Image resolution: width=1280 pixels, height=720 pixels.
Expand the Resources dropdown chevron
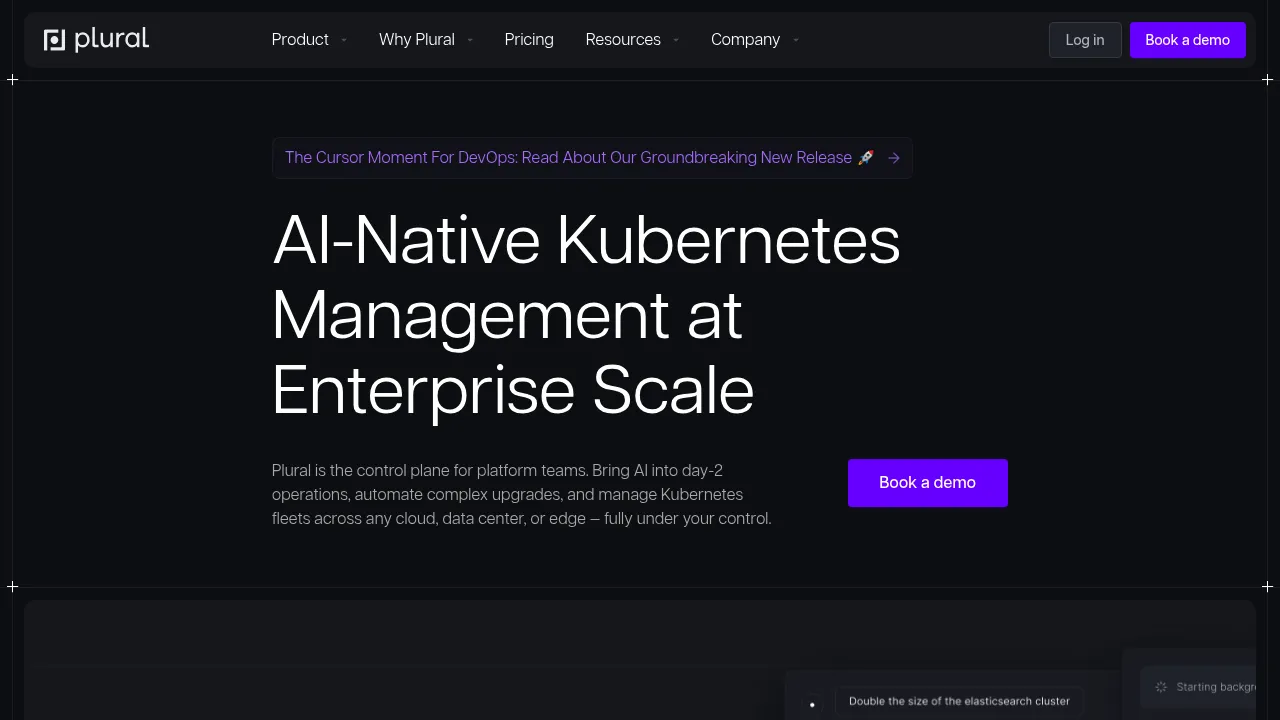(x=676, y=40)
